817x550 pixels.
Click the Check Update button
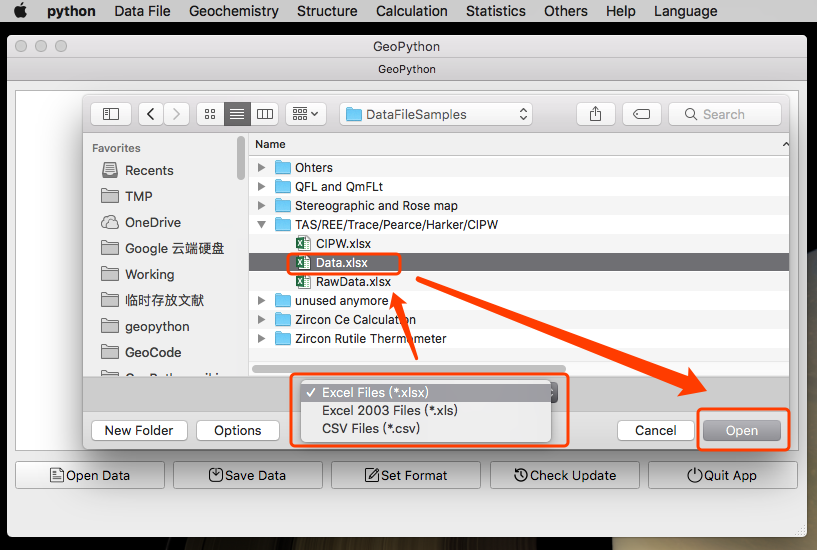point(565,475)
